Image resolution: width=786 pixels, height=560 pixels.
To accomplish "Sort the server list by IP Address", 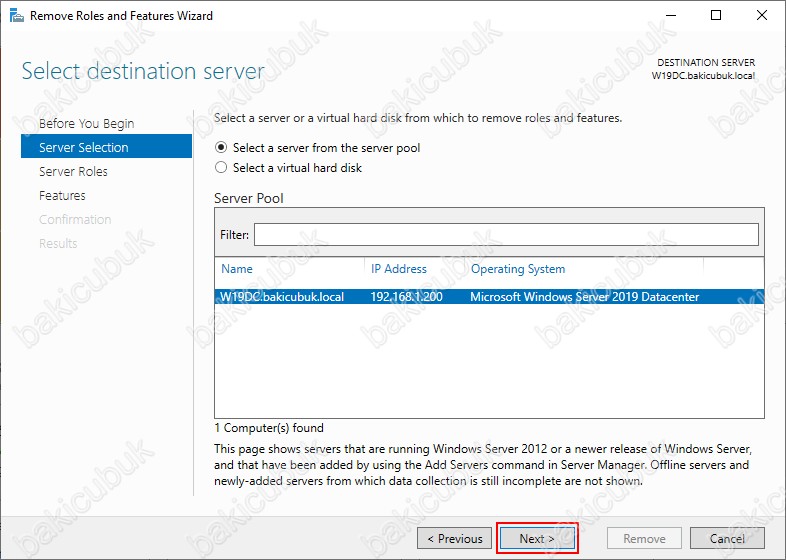I will (399, 269).
